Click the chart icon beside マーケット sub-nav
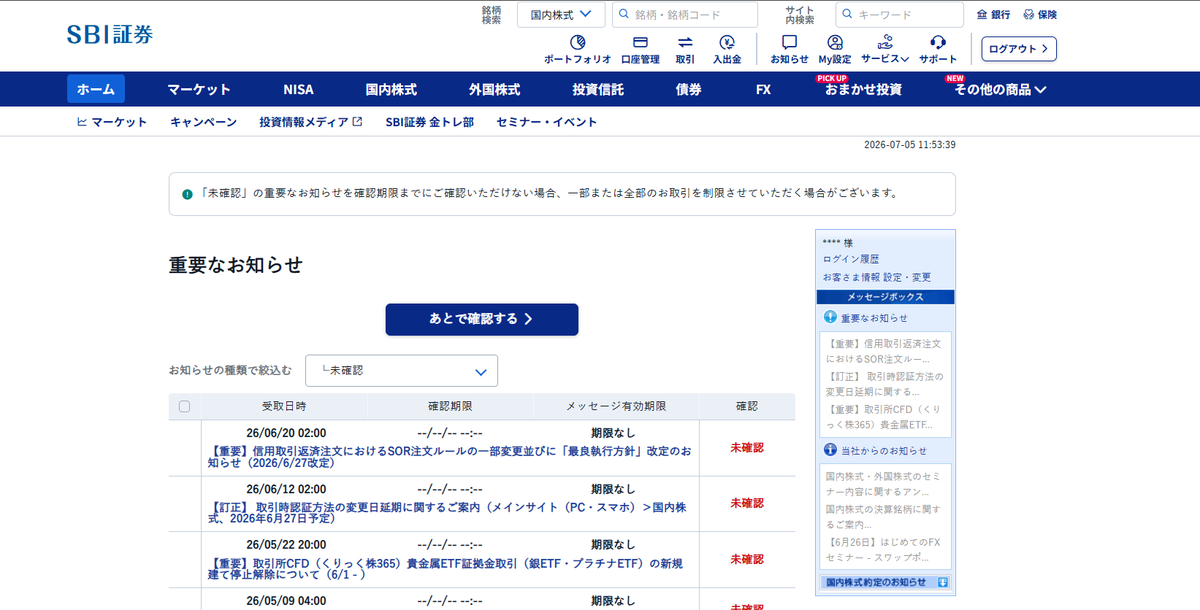The width and height of the screenshot is (1200, 610). (x=82, y=122)
